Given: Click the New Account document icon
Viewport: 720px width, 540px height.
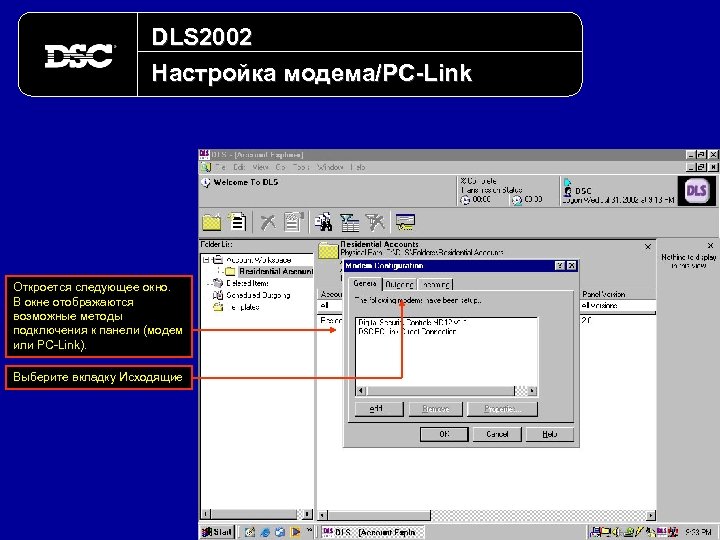Looking at the screenshot, I should coord(238,221).
